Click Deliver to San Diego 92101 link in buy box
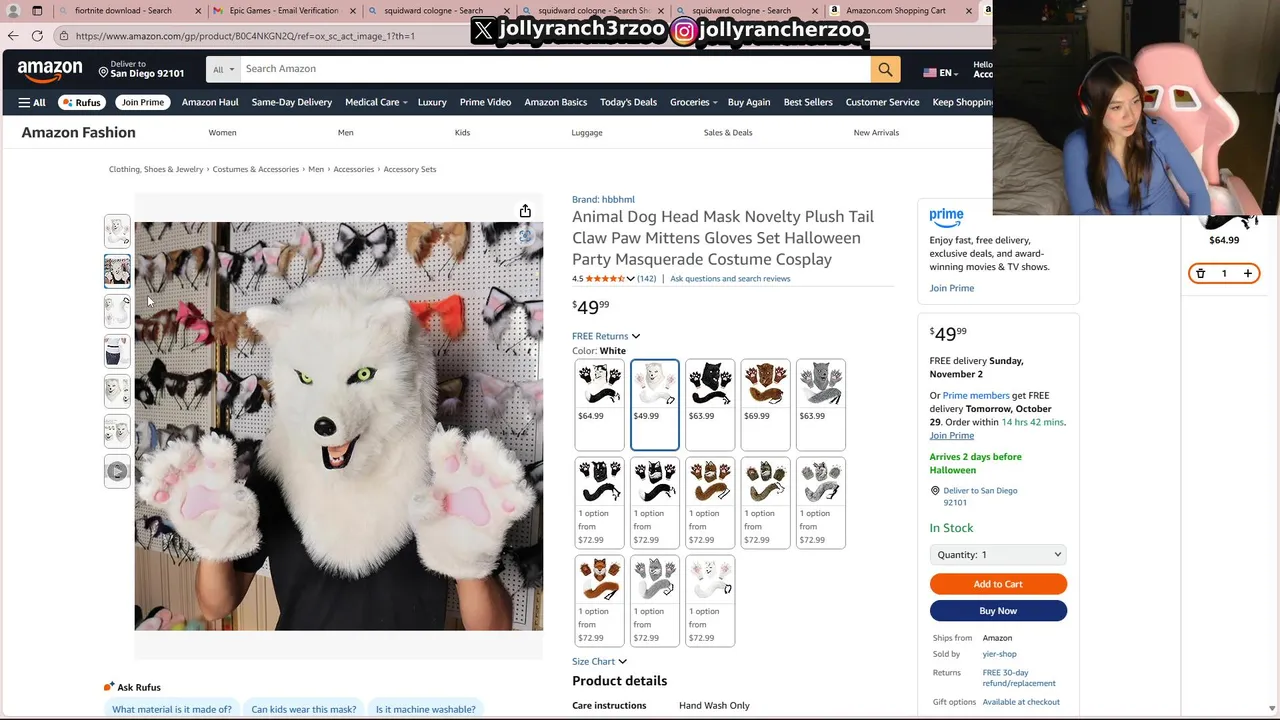Viewport: 1280px width, 720px height. point(980,496)
